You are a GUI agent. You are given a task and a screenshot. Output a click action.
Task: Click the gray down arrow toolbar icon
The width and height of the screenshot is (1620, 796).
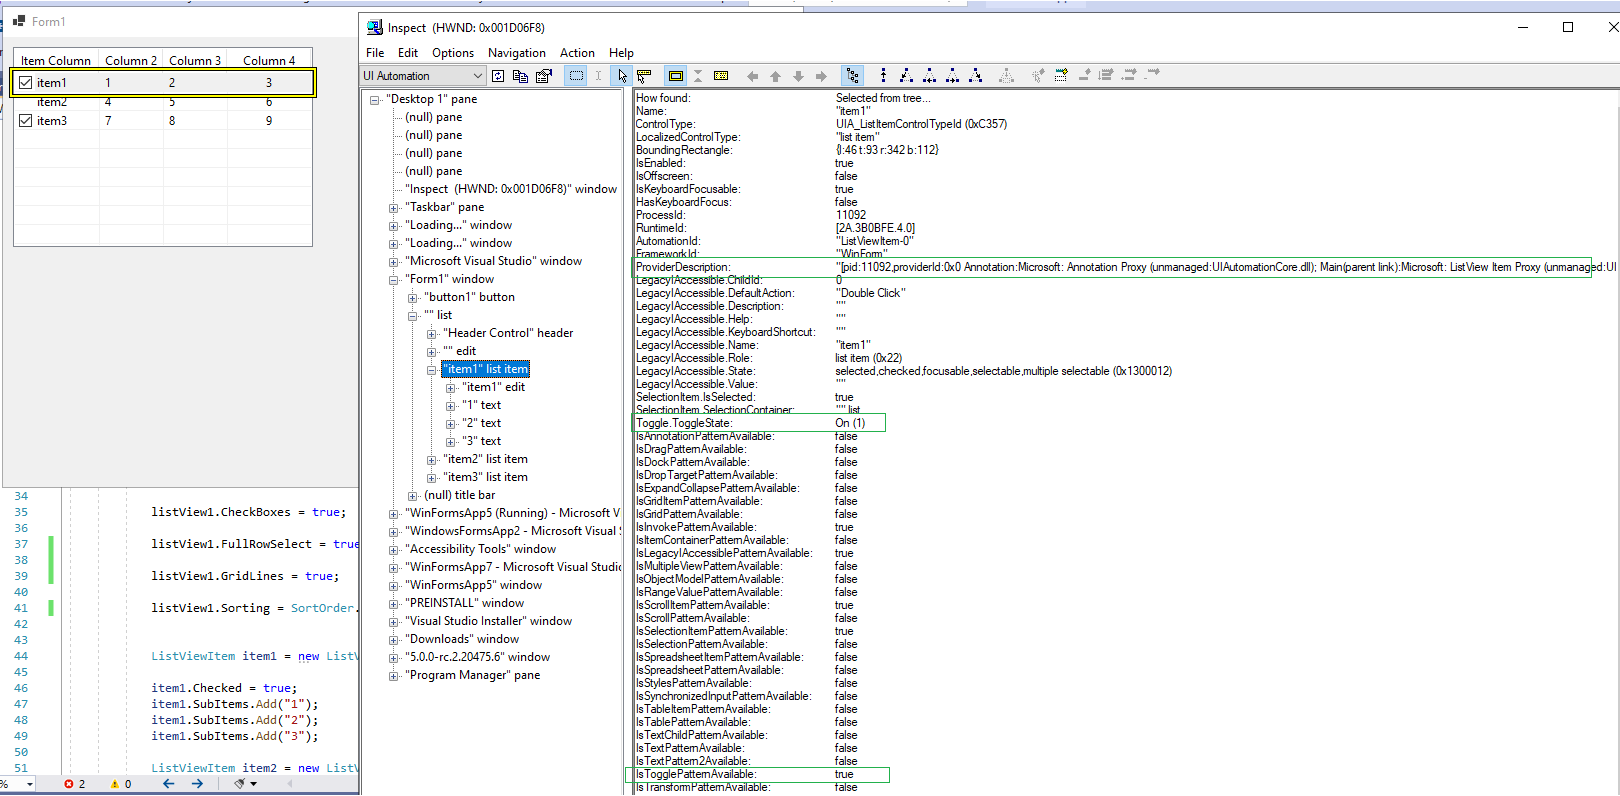coord(798,76)
